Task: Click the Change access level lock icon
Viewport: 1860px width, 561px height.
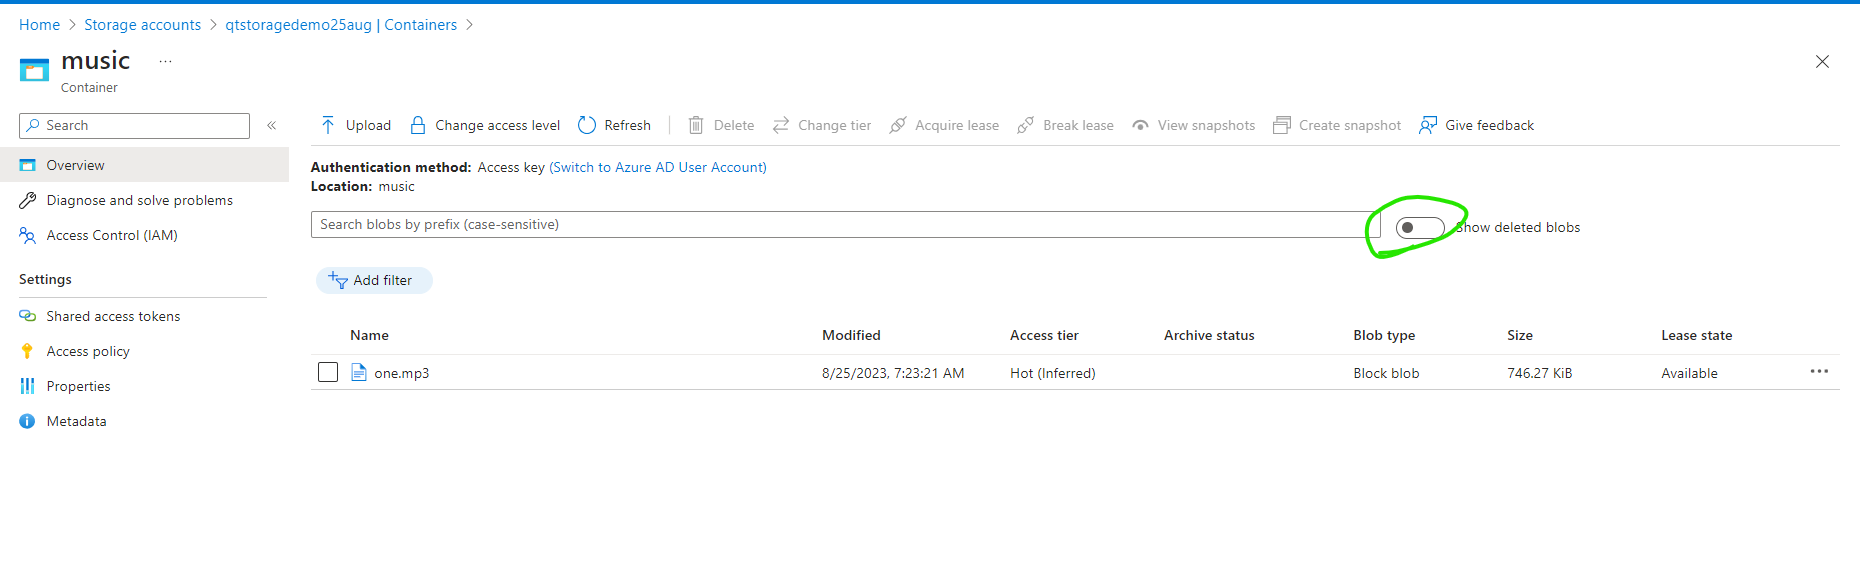Action: 418,125
